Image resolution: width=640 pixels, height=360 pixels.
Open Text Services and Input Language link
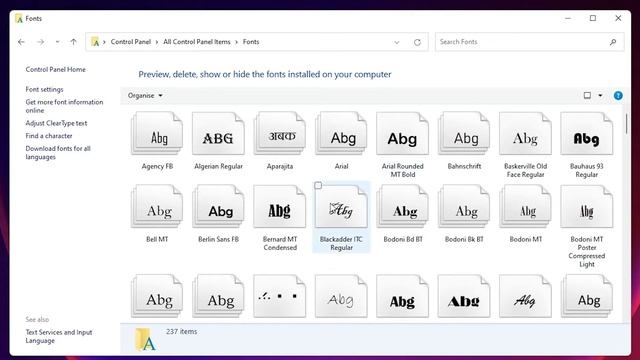[x=59, y=336]
